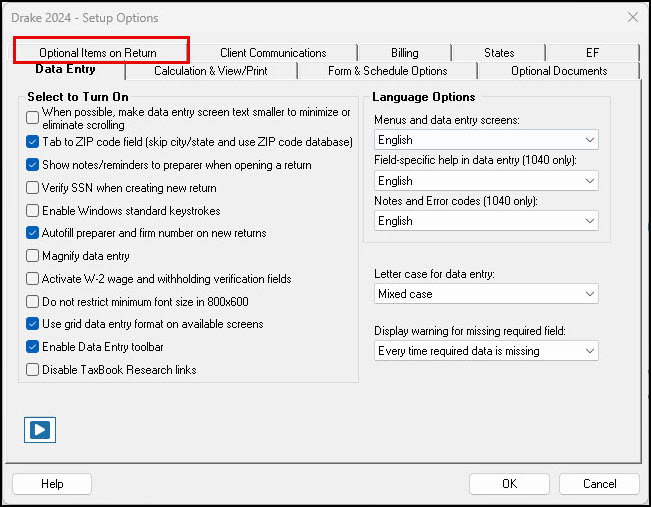Image resolution: width=651 pixels, height=507 pixels.
Task: Confirm settings with OK button
Action: (509, 484)
